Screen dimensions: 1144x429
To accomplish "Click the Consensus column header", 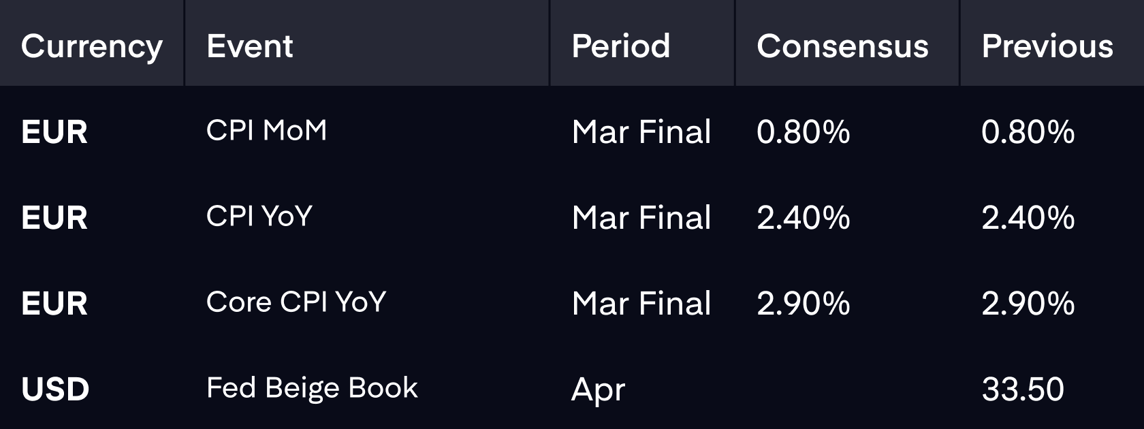I will pos(843,46).
